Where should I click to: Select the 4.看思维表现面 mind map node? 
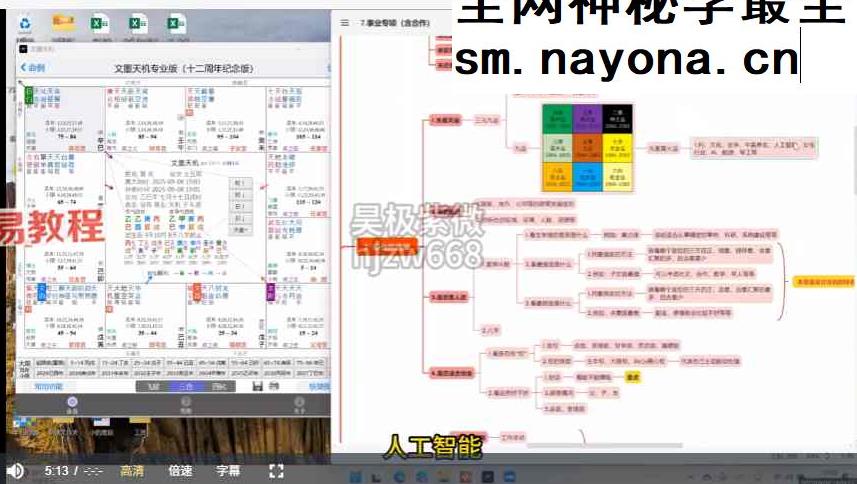(452, 373)
